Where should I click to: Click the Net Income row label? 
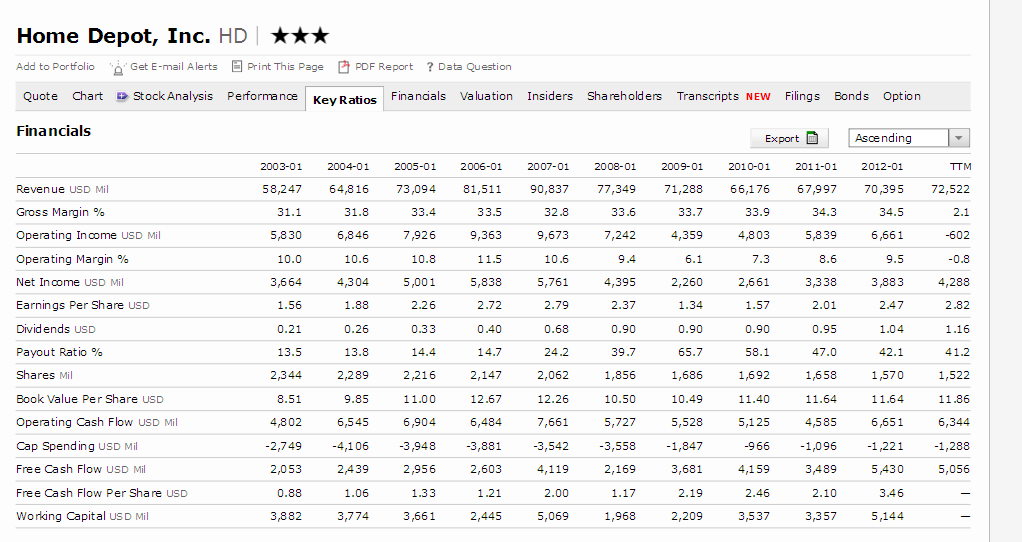click(70, 282)
